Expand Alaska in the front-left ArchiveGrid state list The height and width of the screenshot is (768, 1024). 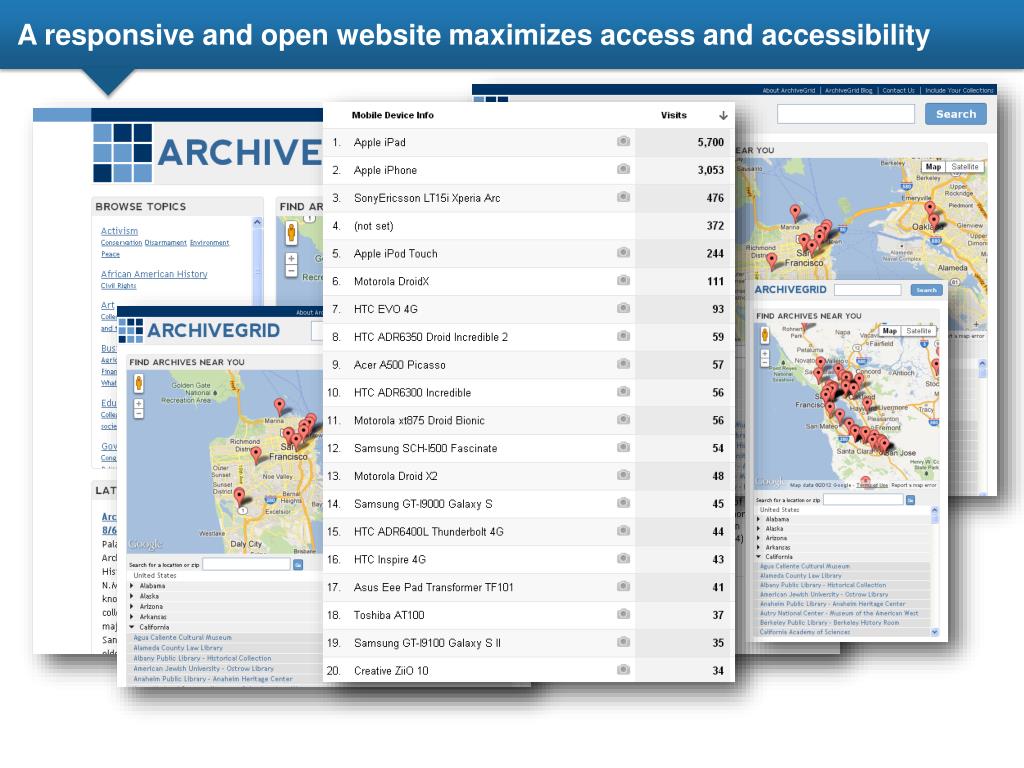(x=132, y=596)
